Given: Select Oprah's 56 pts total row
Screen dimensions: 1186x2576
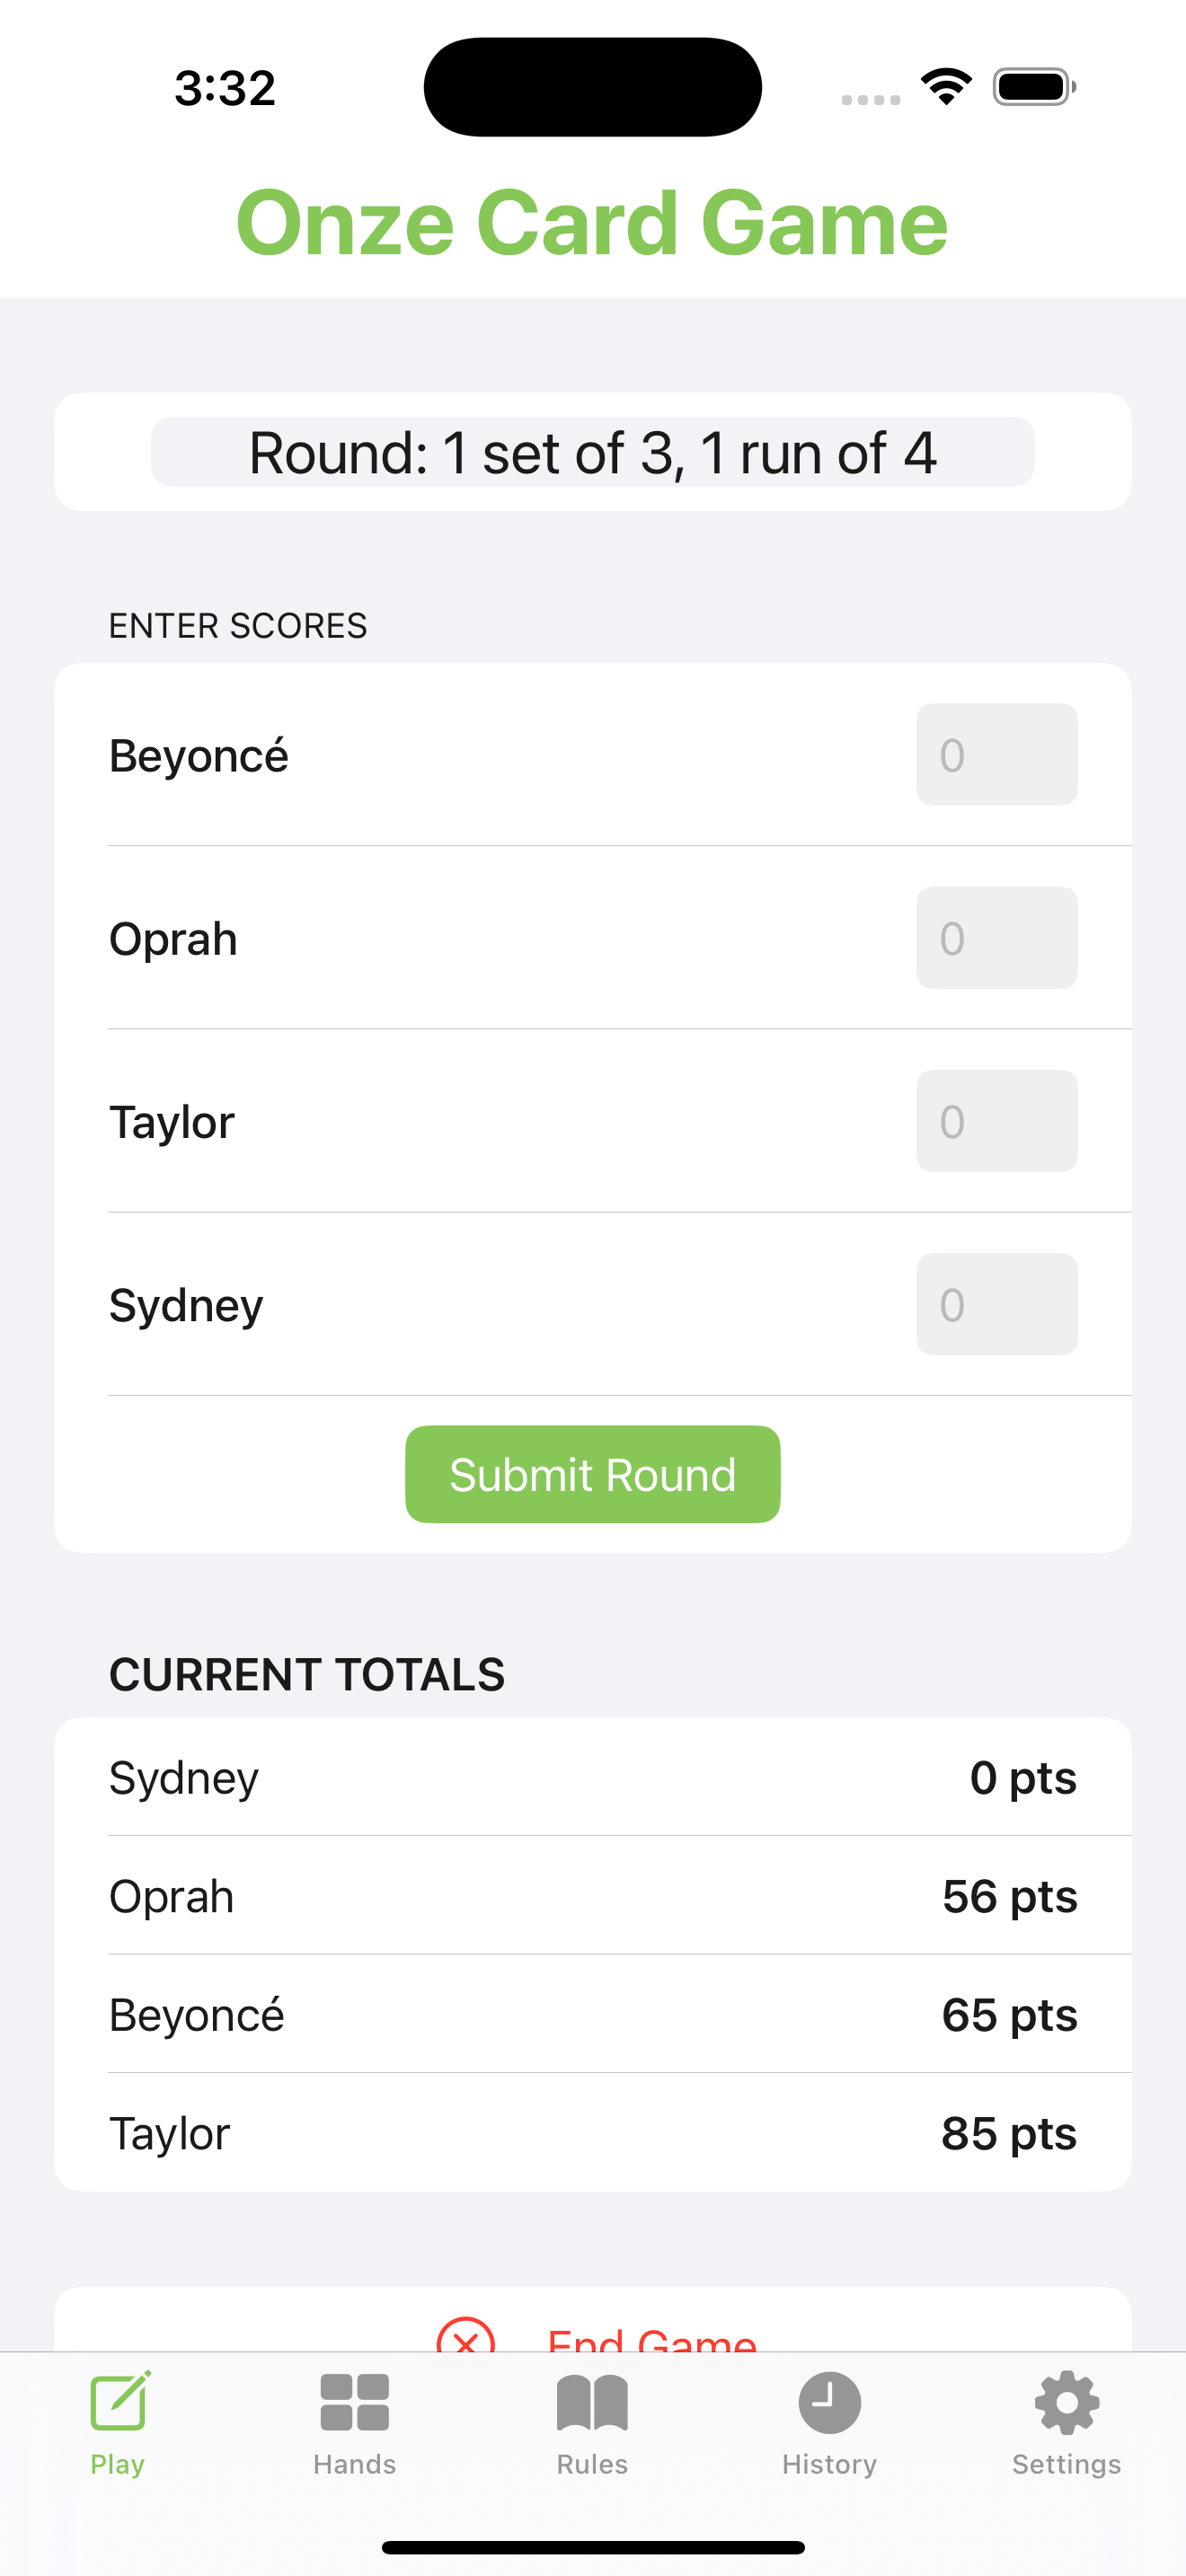Looking at the screenshot, I should (x=592, y=1895).
